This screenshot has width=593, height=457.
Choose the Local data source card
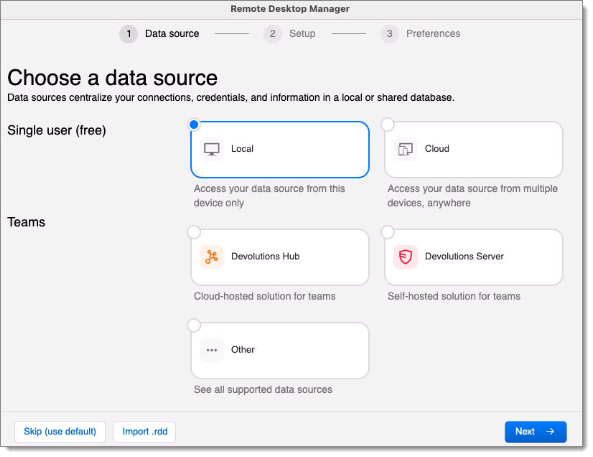pyautogui.click(x=280, y=149)
